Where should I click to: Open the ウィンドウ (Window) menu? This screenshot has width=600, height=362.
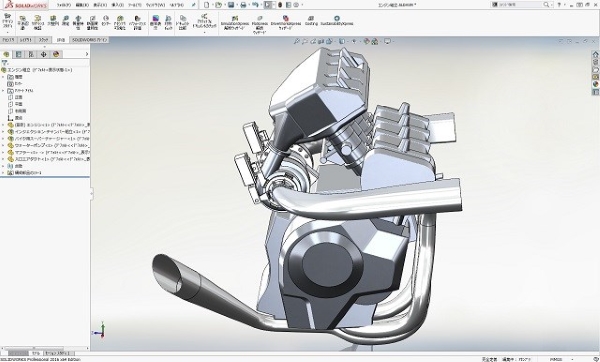click(155, 5)
